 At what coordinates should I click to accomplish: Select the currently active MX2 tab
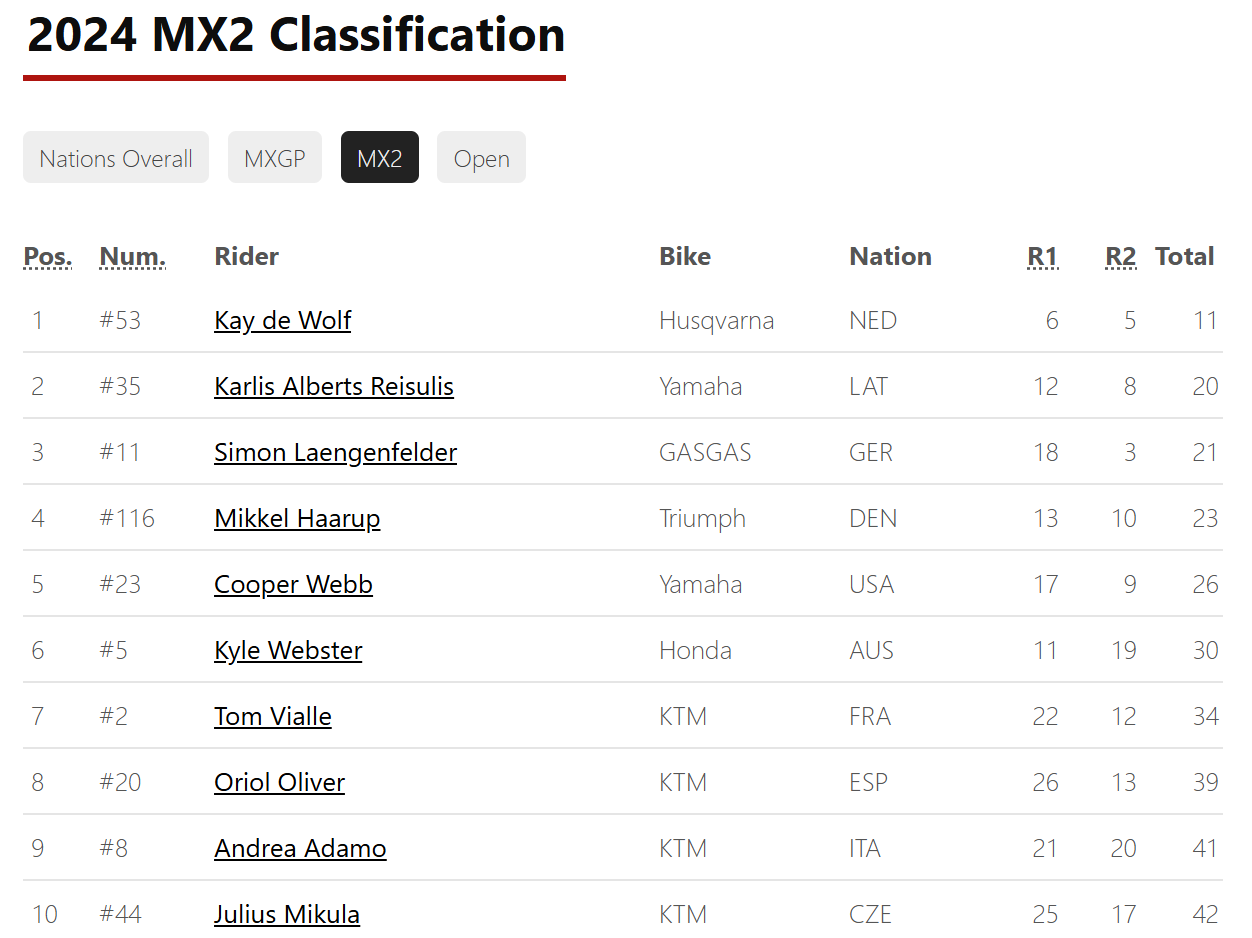point(379,157)
